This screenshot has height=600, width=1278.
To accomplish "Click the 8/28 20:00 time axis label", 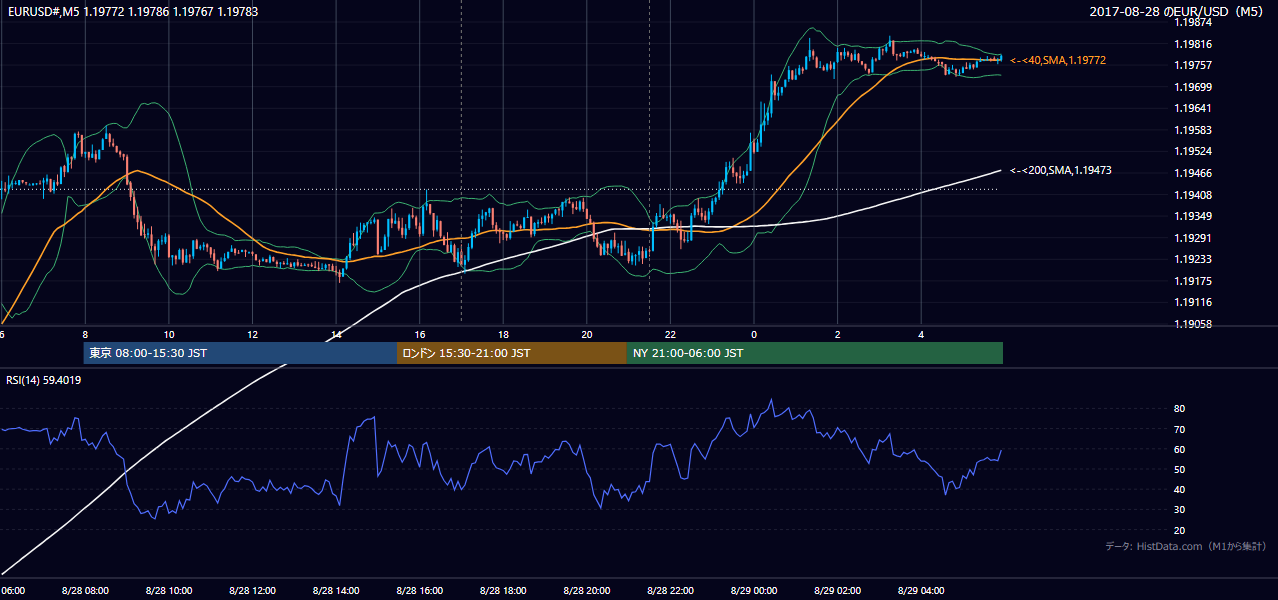I will 586,590.
